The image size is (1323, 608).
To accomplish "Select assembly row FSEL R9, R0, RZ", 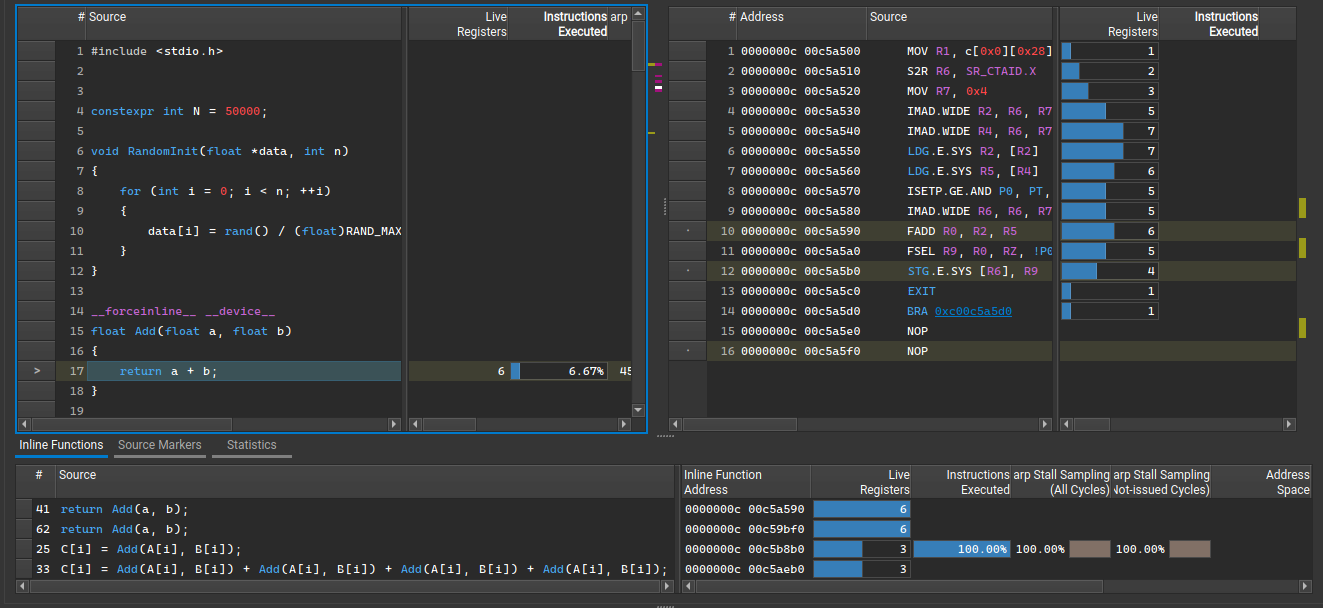I will pyautogui.click(x=879, y=251).
